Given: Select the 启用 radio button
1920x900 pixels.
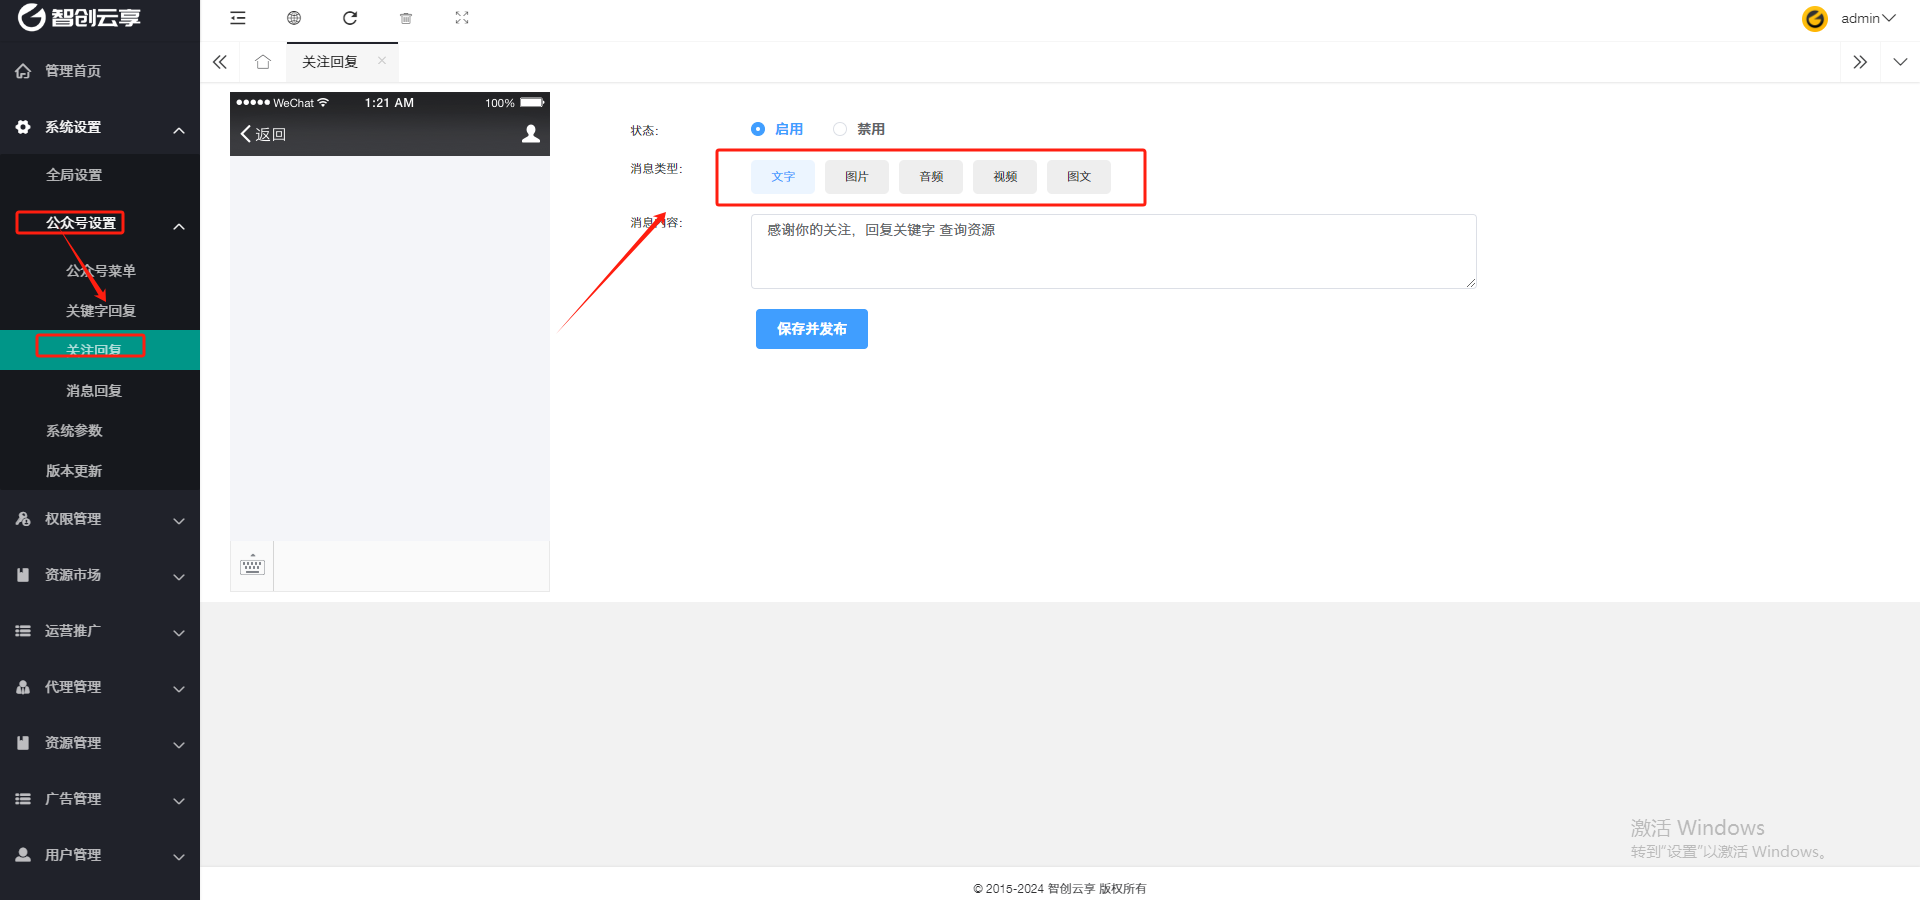Looking at the screenshot, I should [x=758, y=129].
